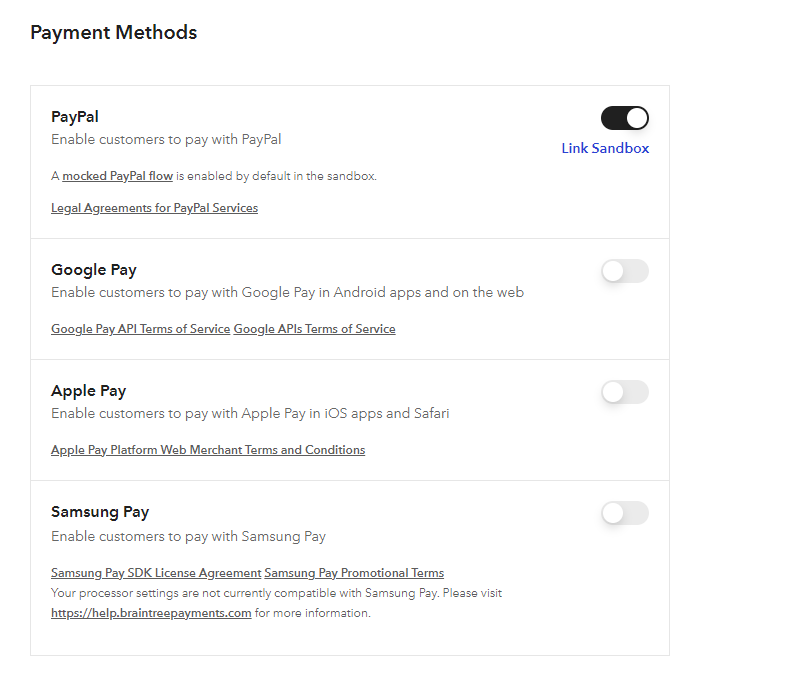The height and width of the screenshot is (699, 802).
Task: Enable the Google Pay toggle
Action: click(625, 271)
